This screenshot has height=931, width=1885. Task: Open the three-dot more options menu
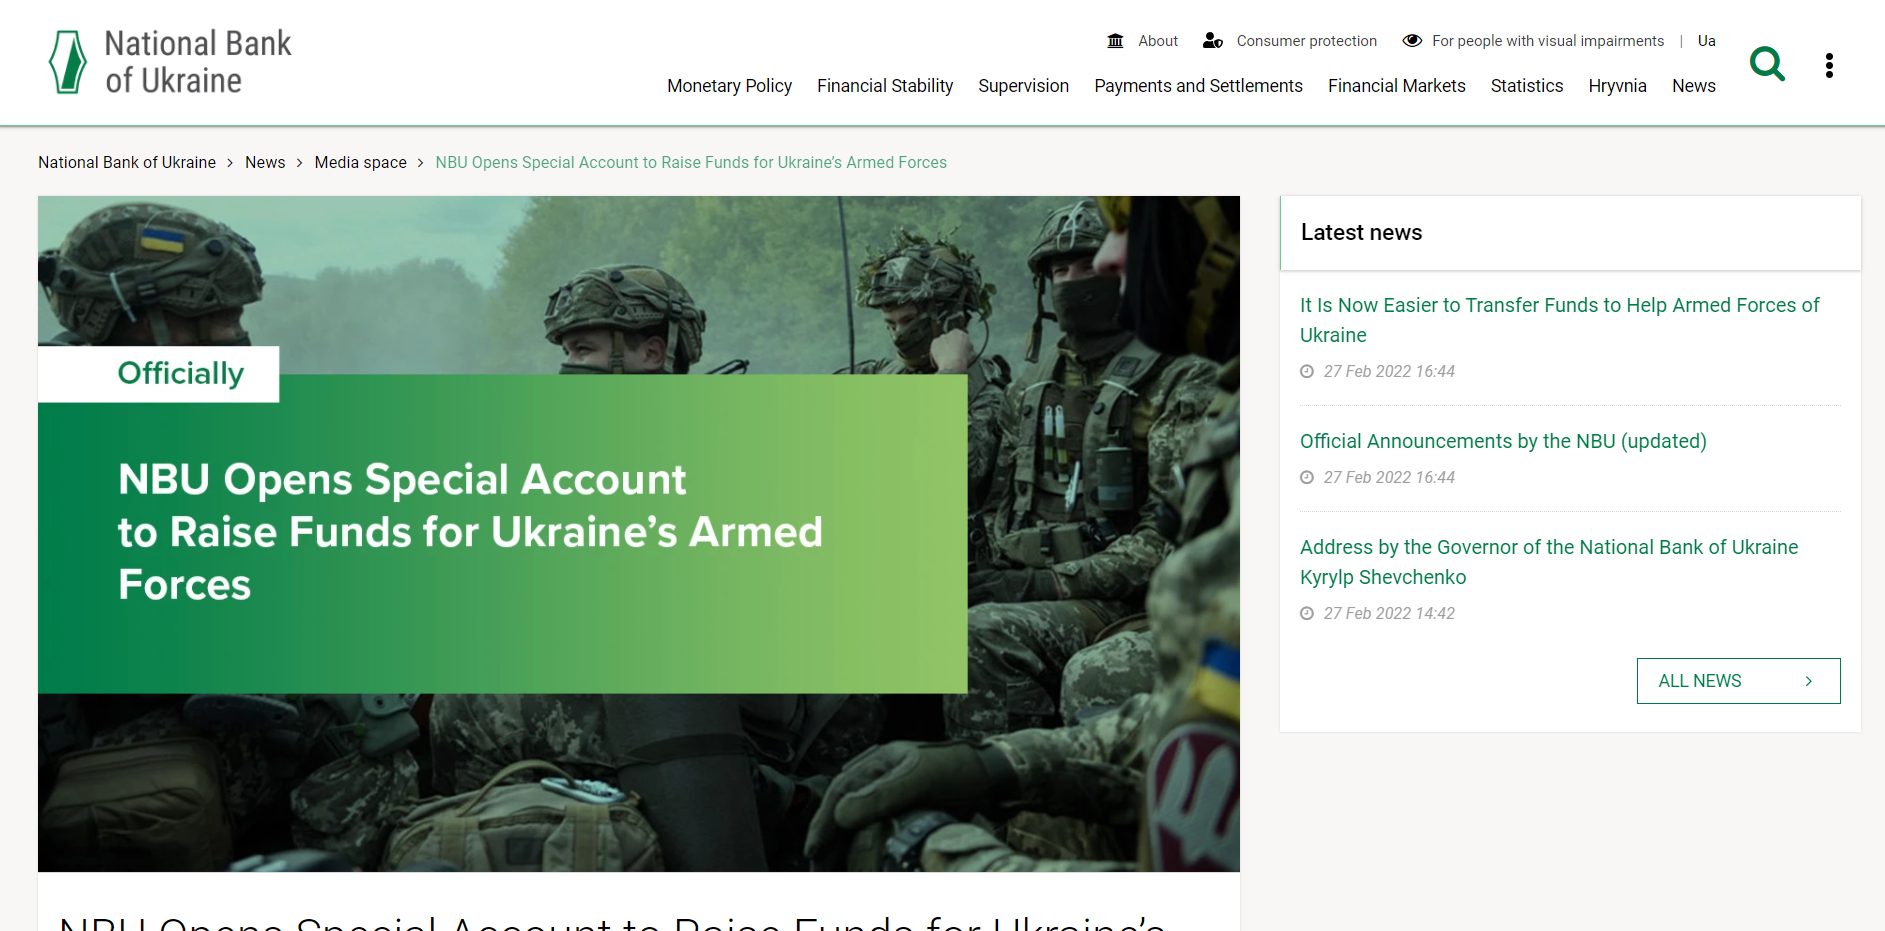(x=1829, y=65)
